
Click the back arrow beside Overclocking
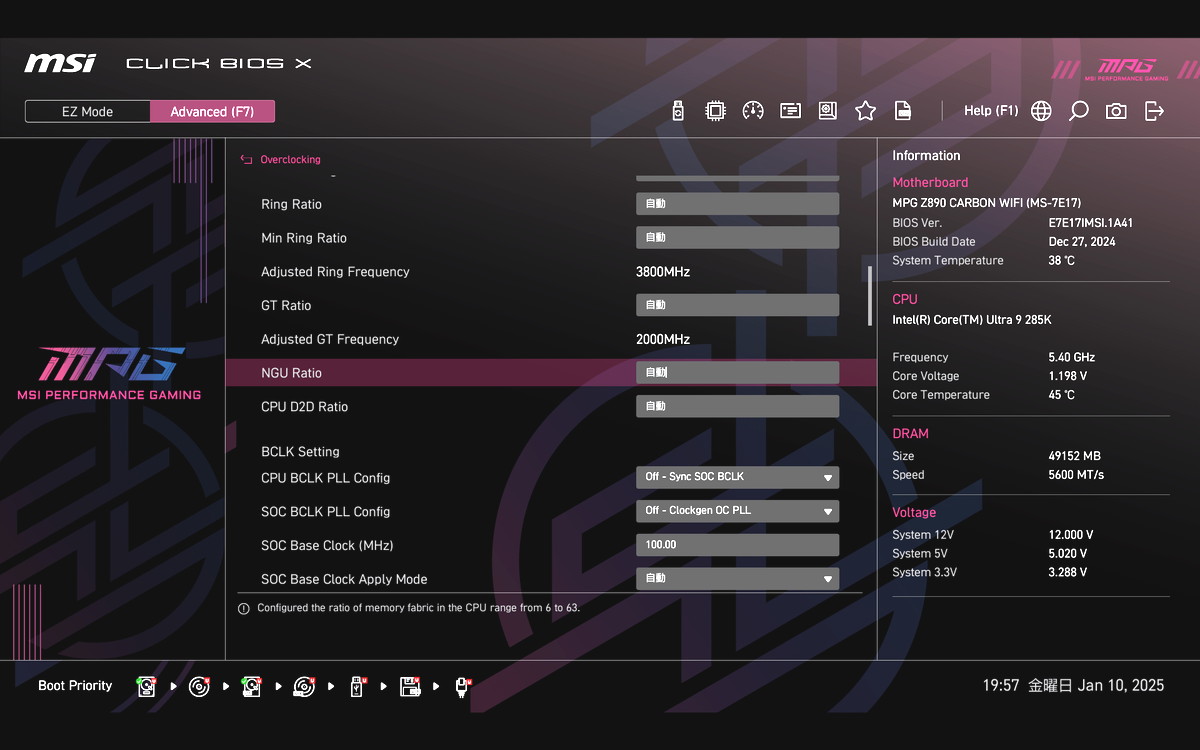click(246, 159)
